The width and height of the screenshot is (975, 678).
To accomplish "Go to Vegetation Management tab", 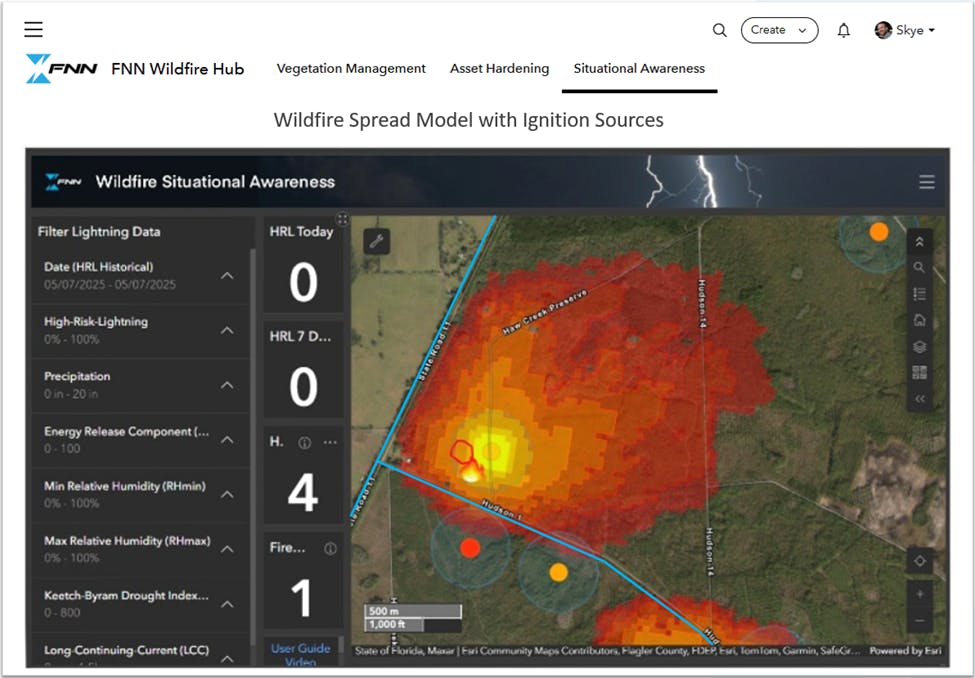I will [x=351, y=68].
